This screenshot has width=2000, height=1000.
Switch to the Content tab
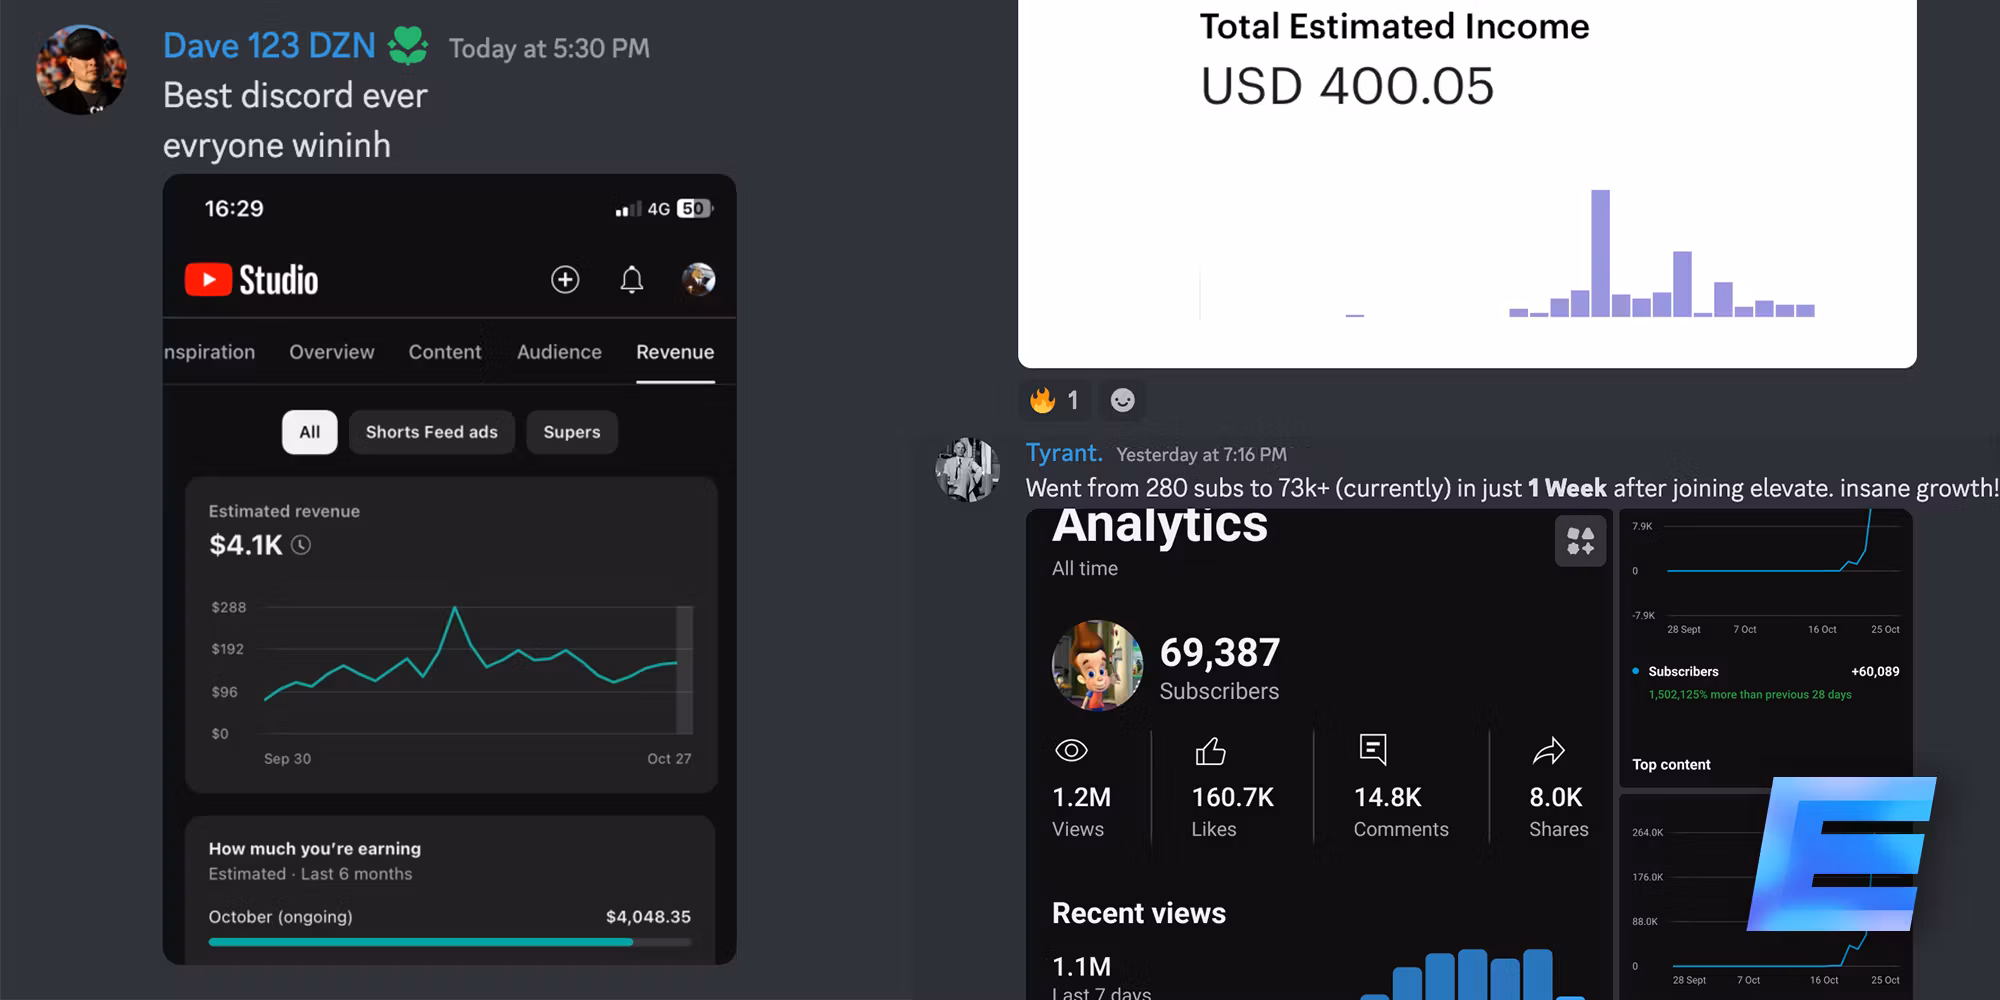click(444, 352)
